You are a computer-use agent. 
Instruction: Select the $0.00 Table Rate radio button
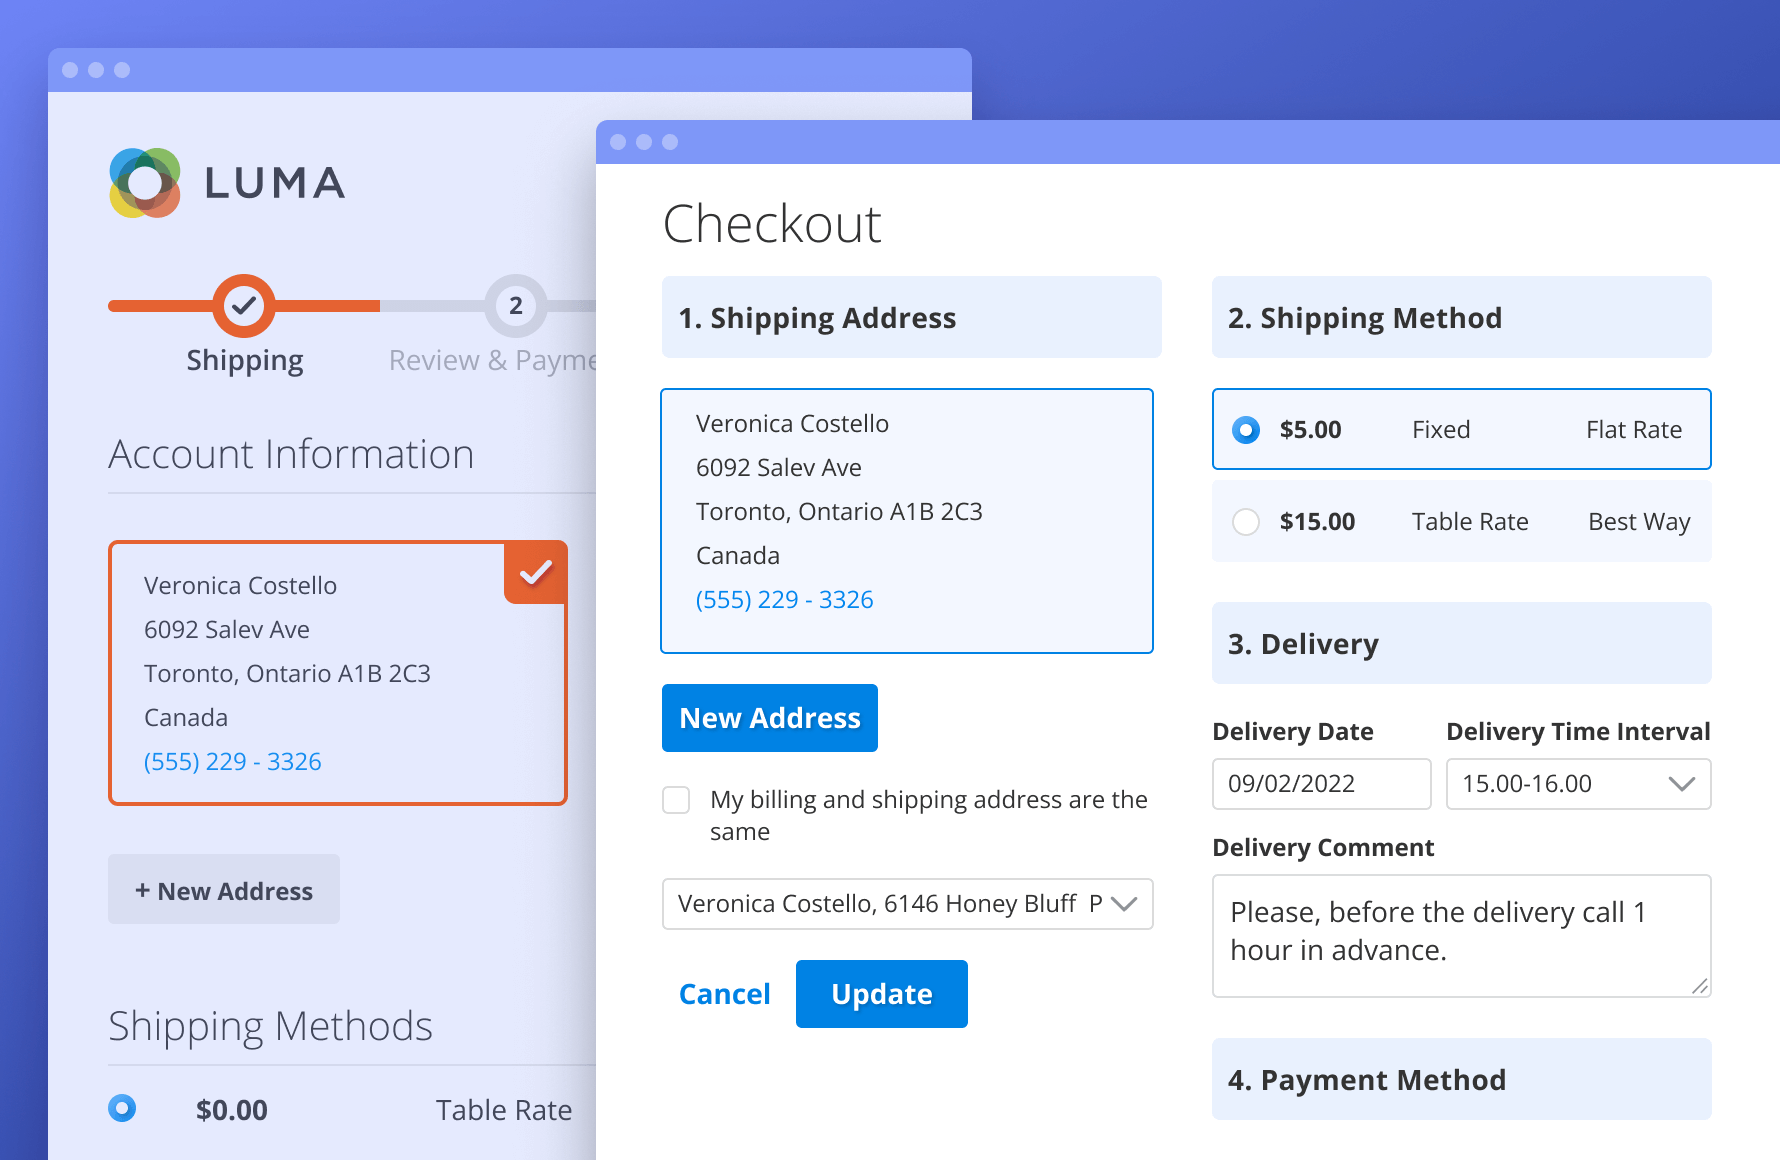point(122,1108)
